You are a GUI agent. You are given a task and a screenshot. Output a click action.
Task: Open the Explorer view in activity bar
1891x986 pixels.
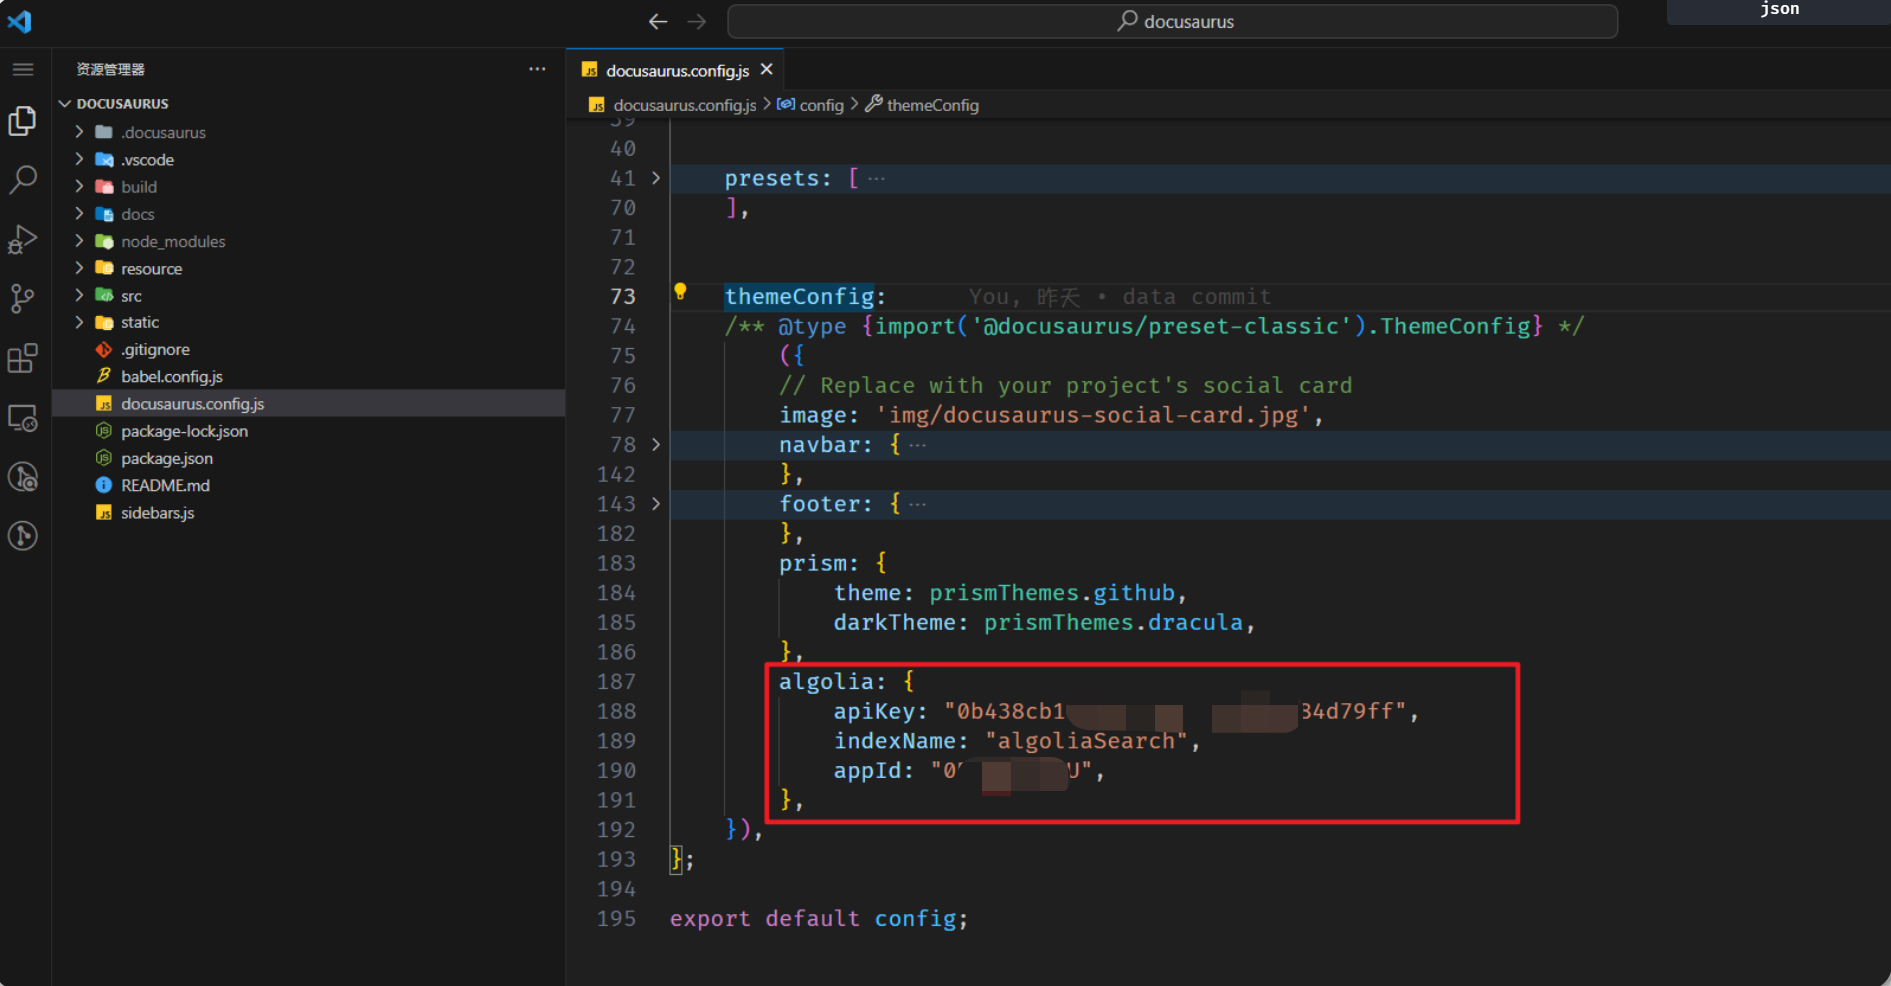(x=22, y=121)
